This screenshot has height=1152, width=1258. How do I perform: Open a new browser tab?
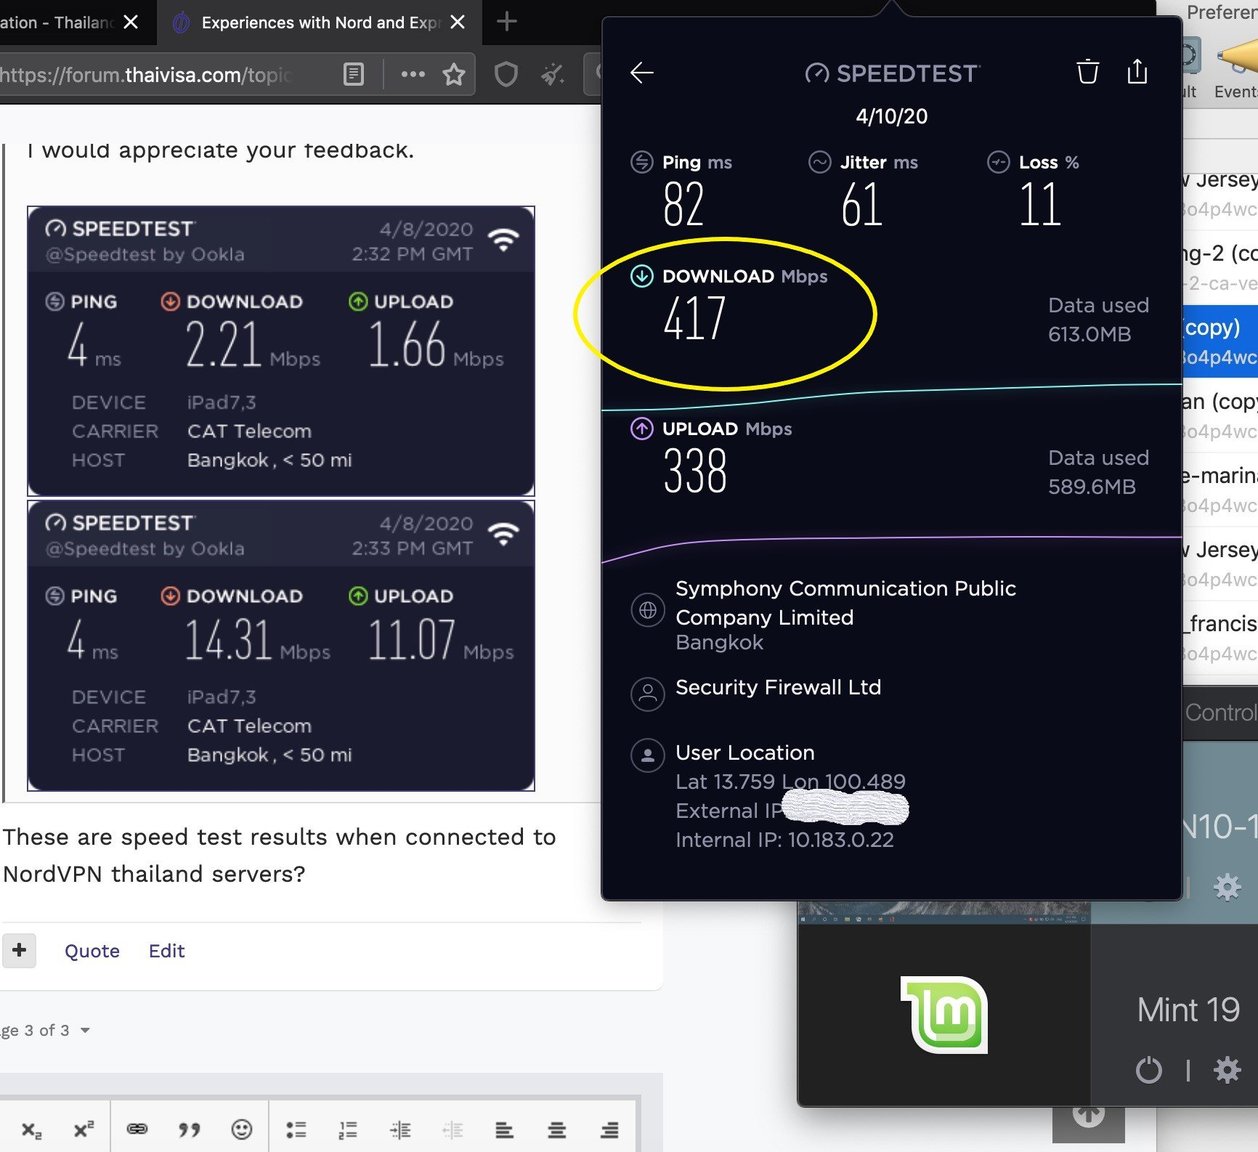pos(507,21)
